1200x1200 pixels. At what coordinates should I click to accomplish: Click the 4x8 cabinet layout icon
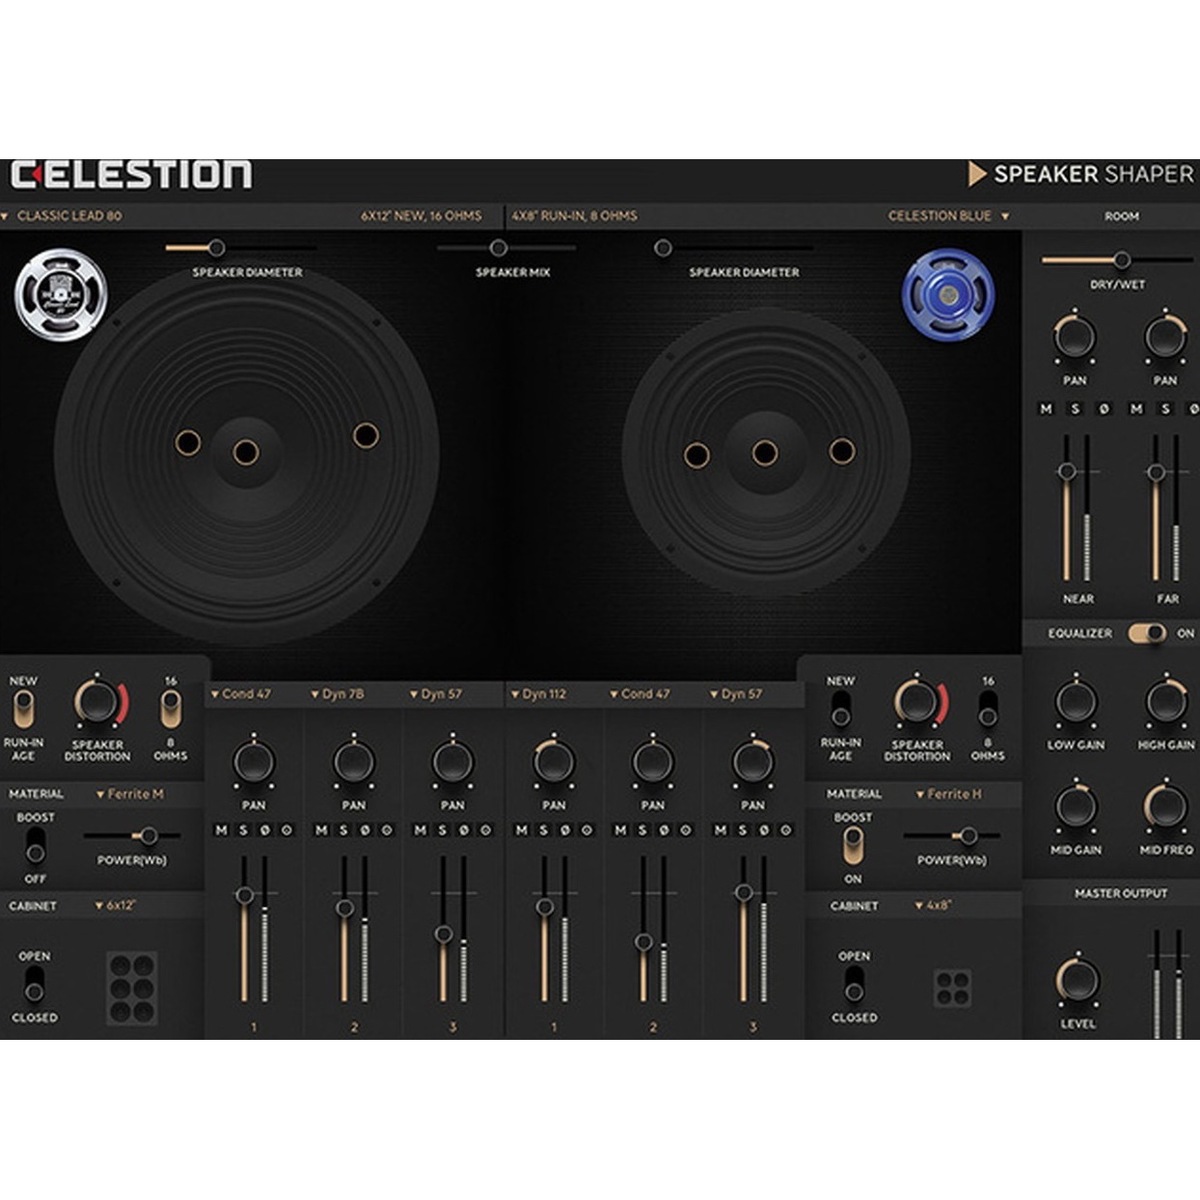[x=952, y=988]
